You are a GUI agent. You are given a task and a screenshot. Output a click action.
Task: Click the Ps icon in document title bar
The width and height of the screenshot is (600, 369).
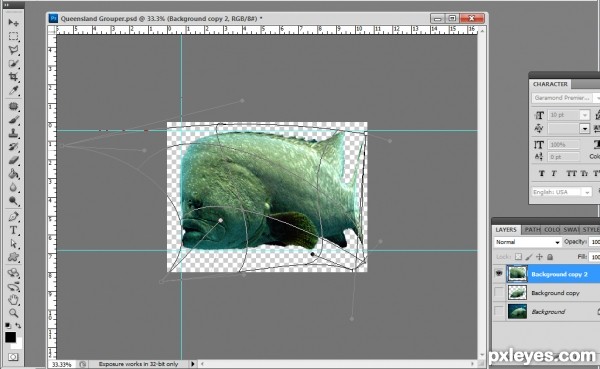(x=53, y=18)
